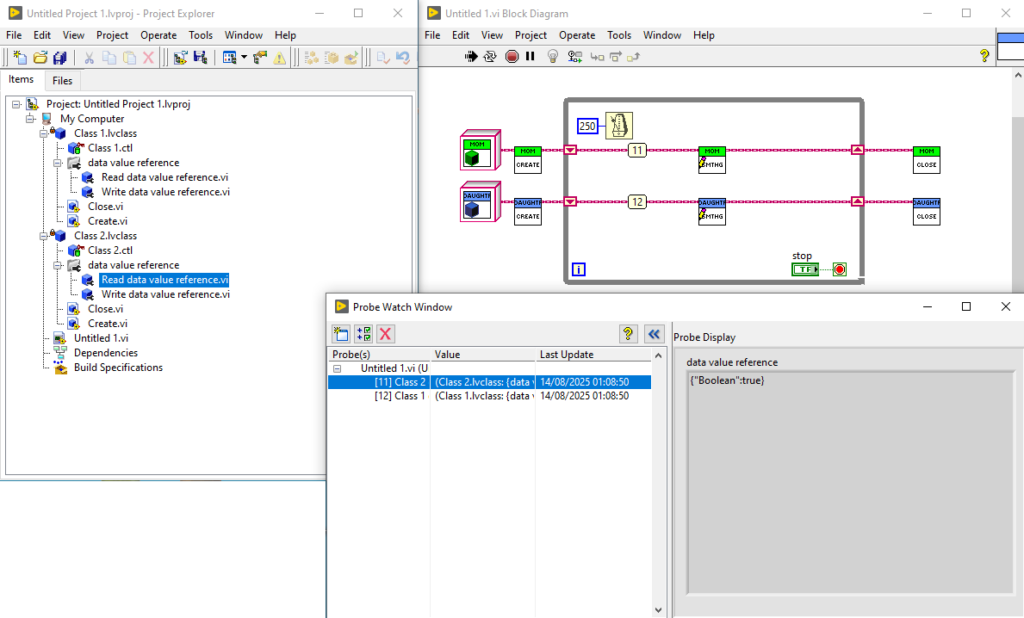Click the Step Into icon in Block Diagram

click(x=597, y=57)
